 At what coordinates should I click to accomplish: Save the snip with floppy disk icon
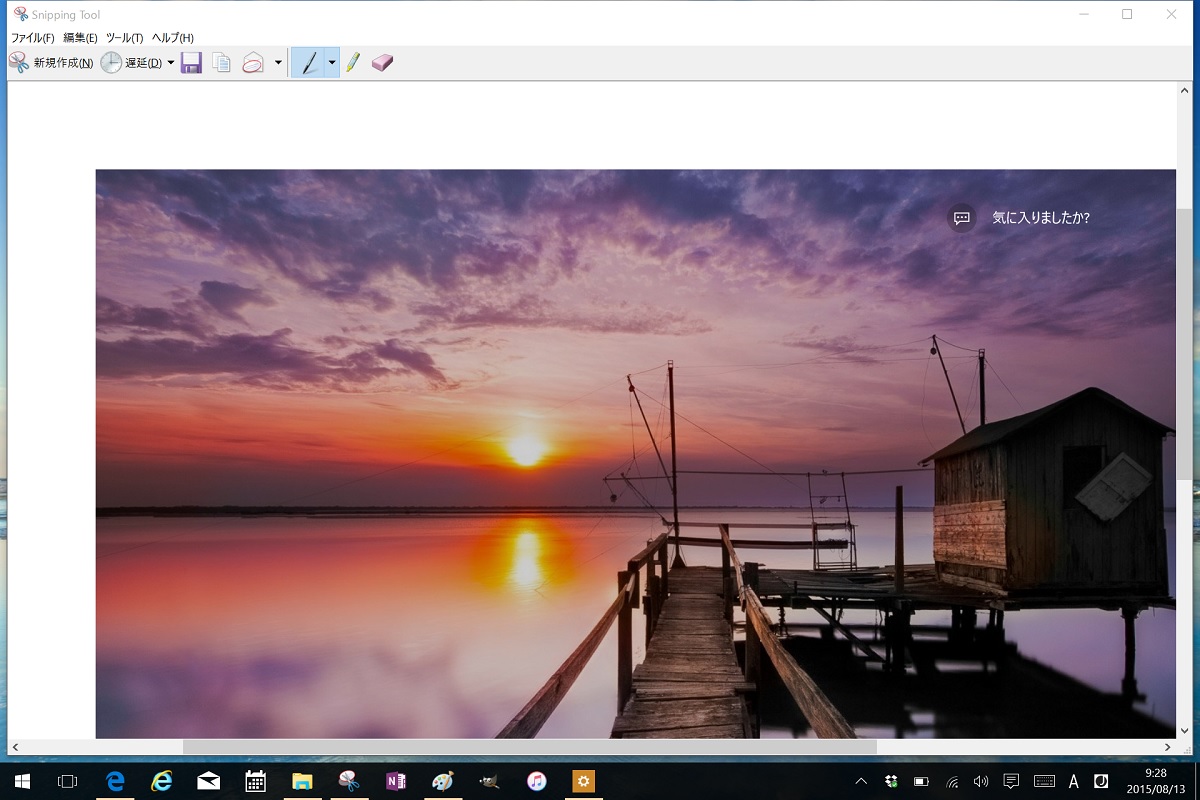pos(191,63)
